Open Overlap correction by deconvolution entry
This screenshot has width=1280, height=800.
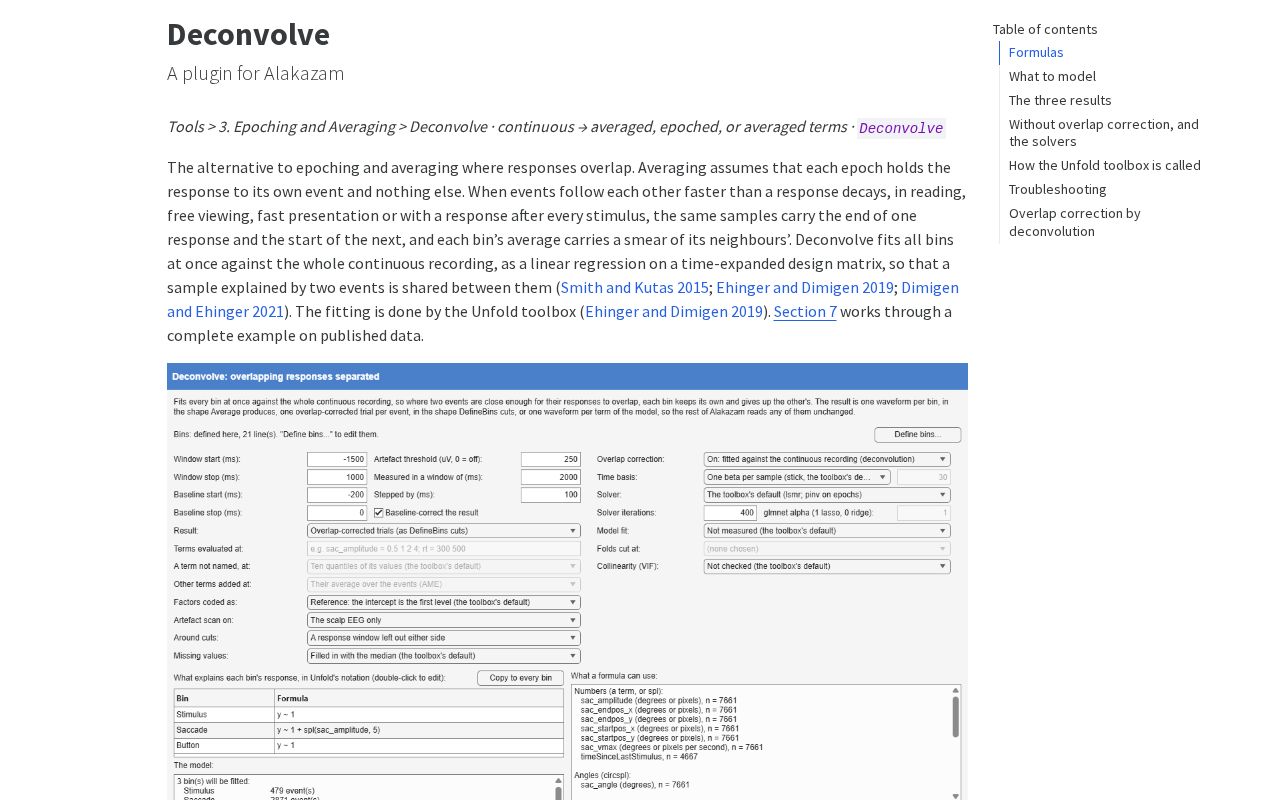point(1075,222)
